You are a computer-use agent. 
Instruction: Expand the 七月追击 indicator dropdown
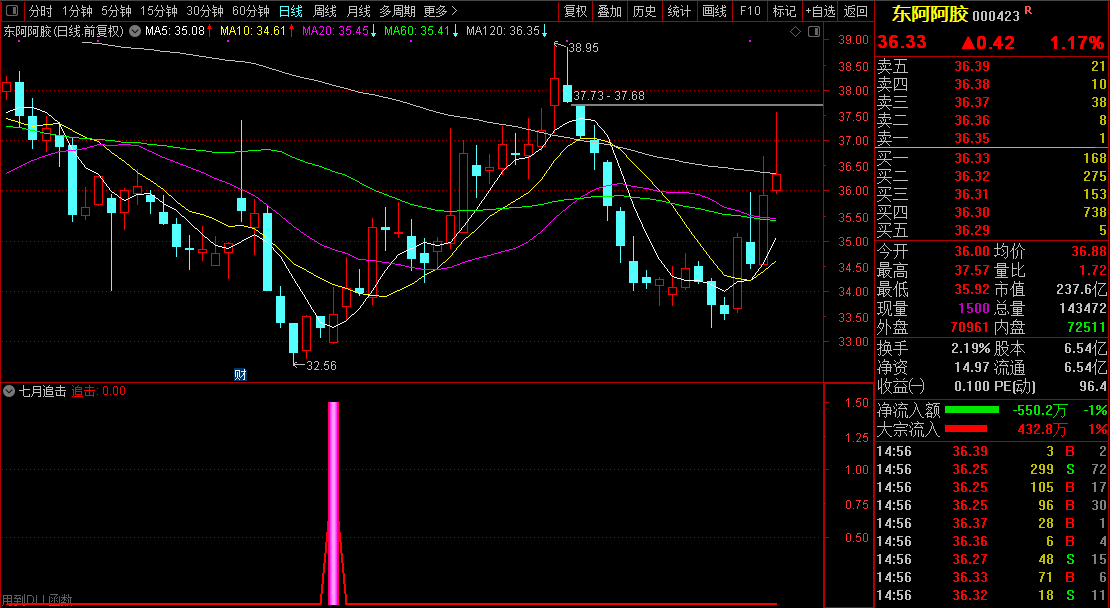[x=10, y=391]
